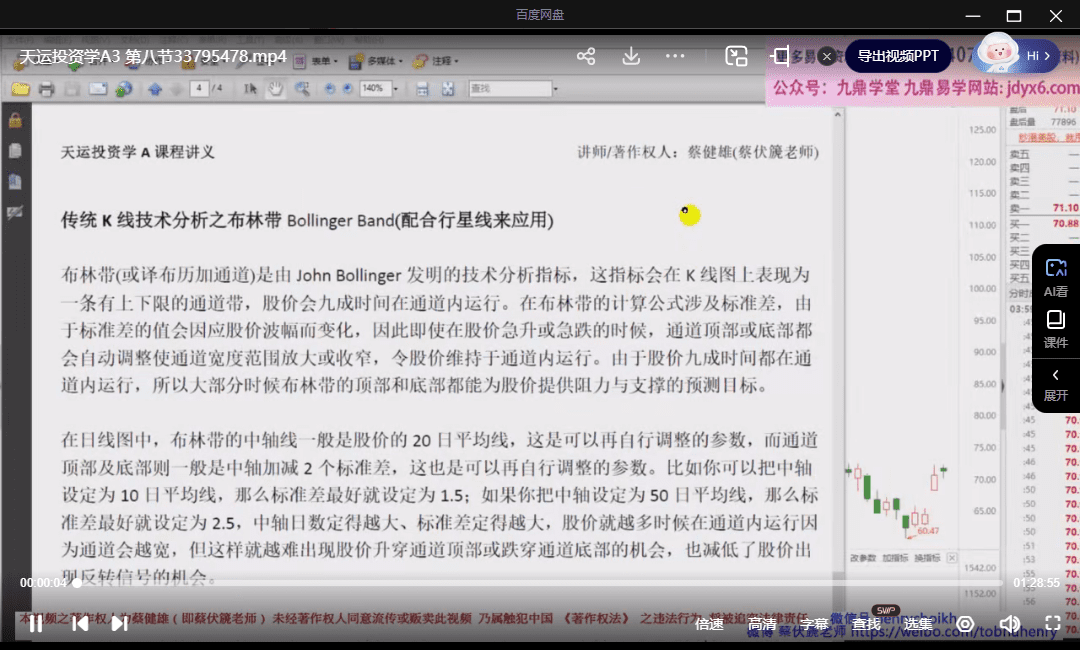1080x650 pixels.
Task: Enter fullscreen mode
Action: (1053, 624)
